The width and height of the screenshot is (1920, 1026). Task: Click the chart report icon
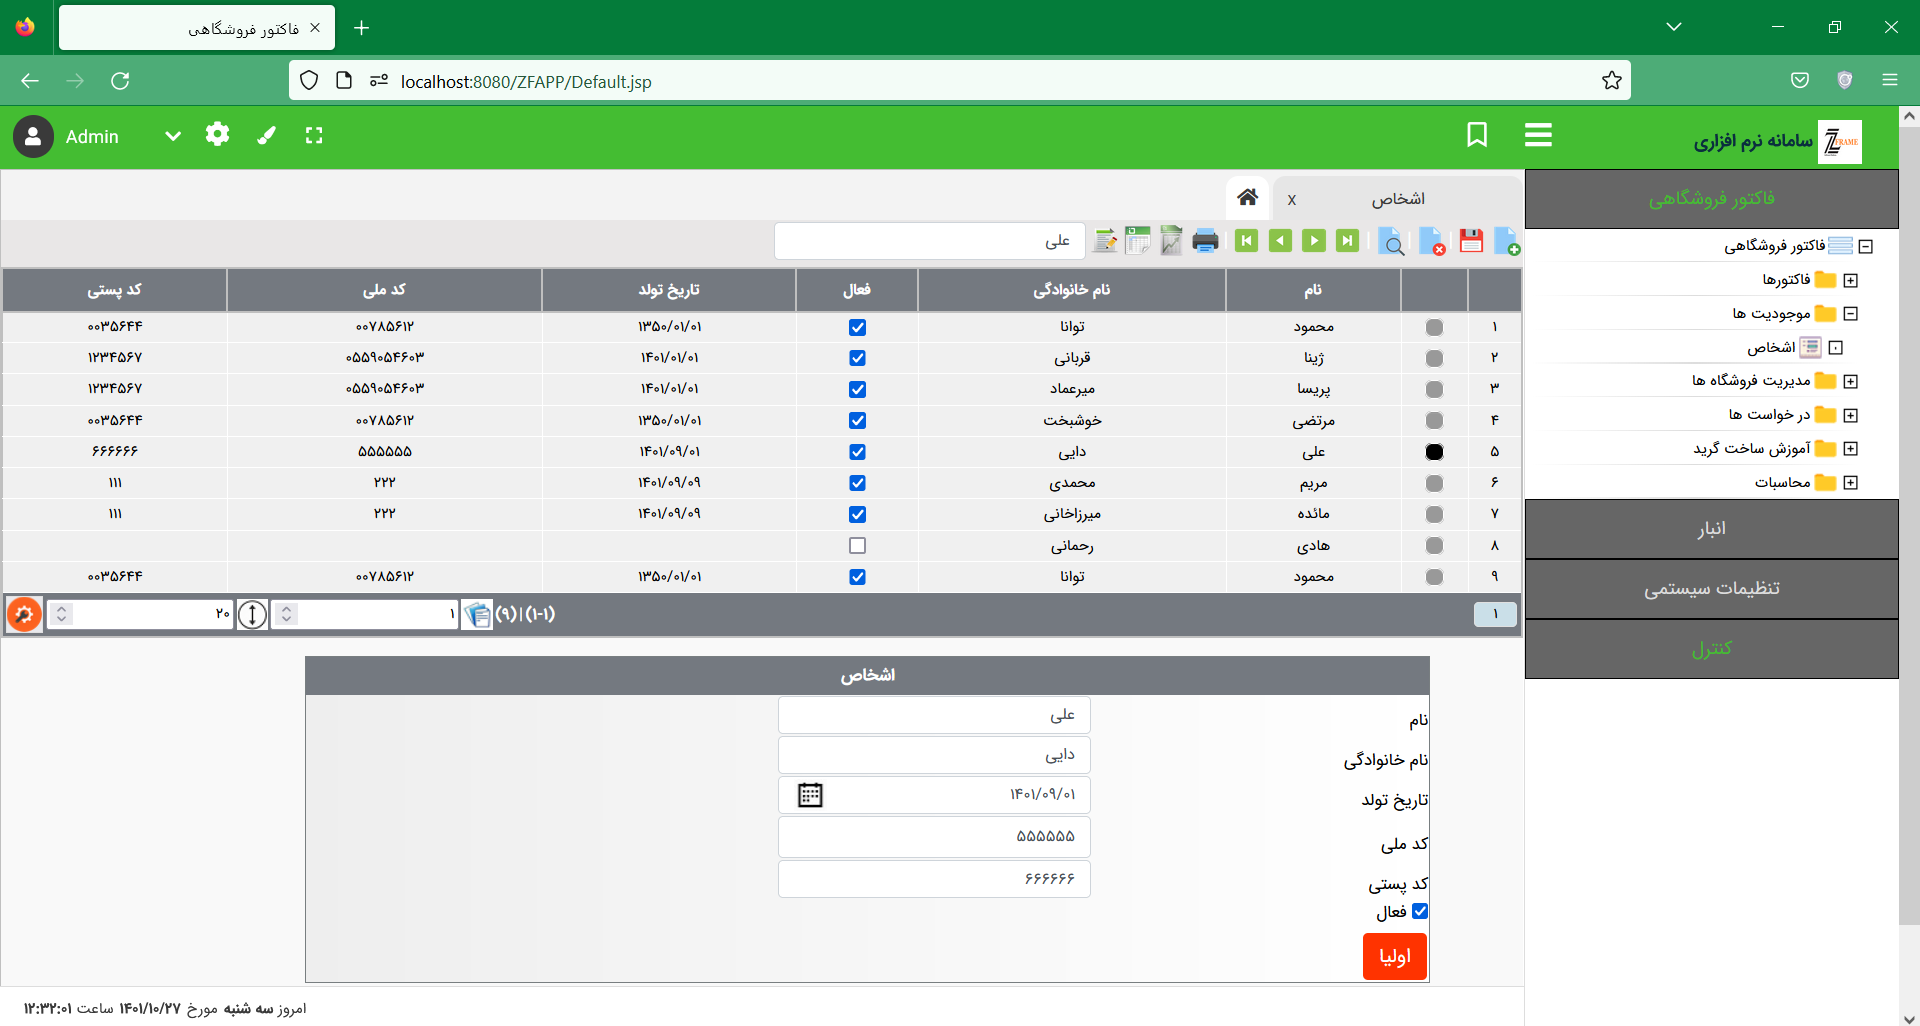pos(1171,241)
